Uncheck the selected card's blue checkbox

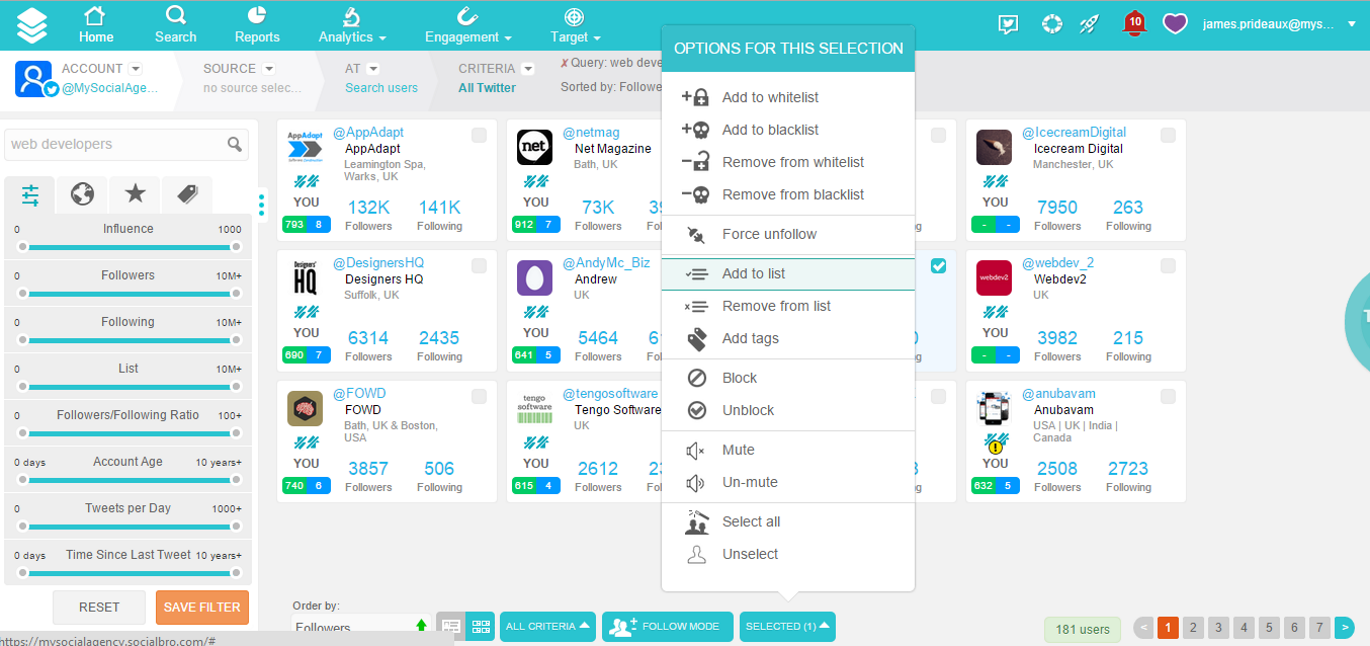tap(938, 266)
